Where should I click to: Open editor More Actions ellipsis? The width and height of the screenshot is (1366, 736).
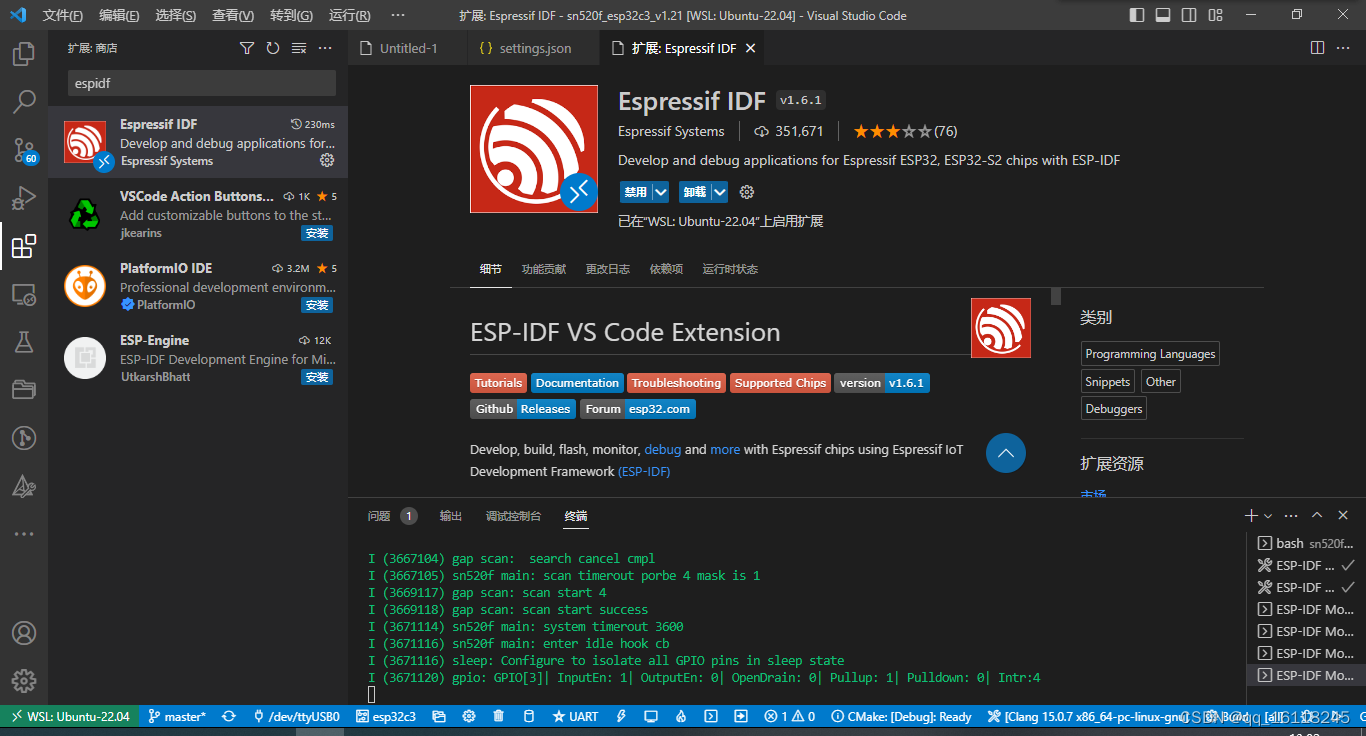(x=1343, y=48)
